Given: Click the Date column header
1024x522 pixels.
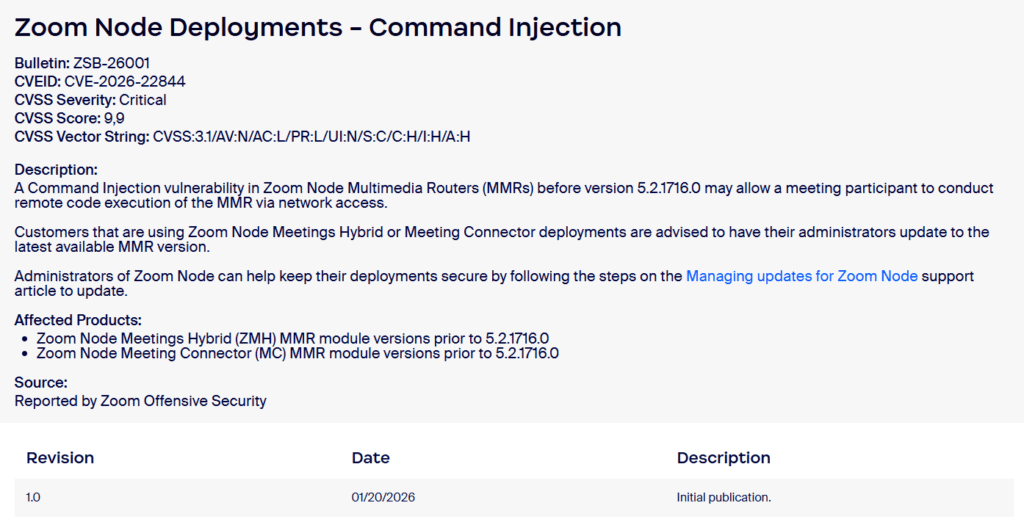Looking at the screenshot, I should [371, 458].
